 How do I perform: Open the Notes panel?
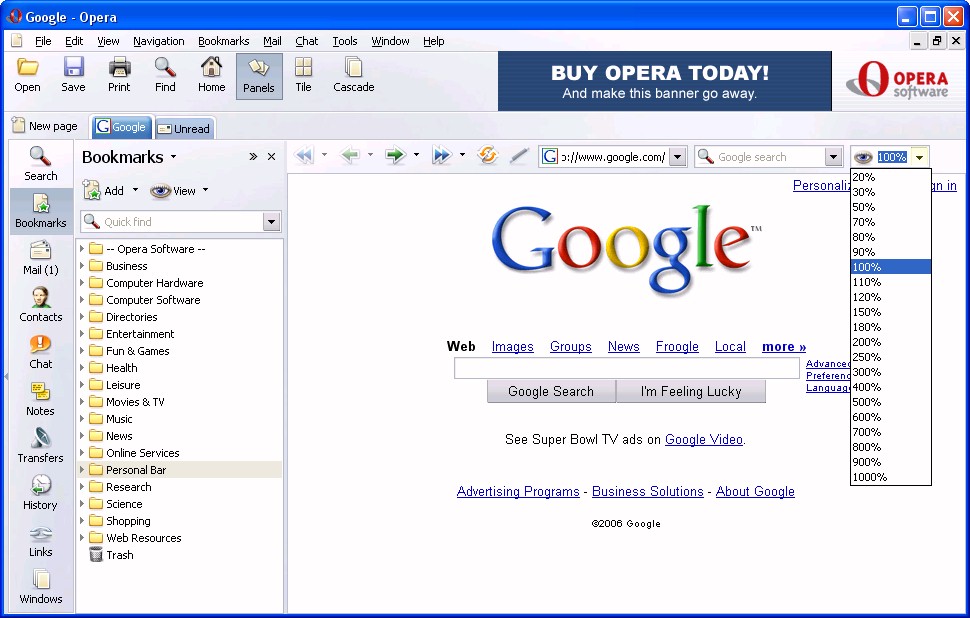(x=40, y=399)
